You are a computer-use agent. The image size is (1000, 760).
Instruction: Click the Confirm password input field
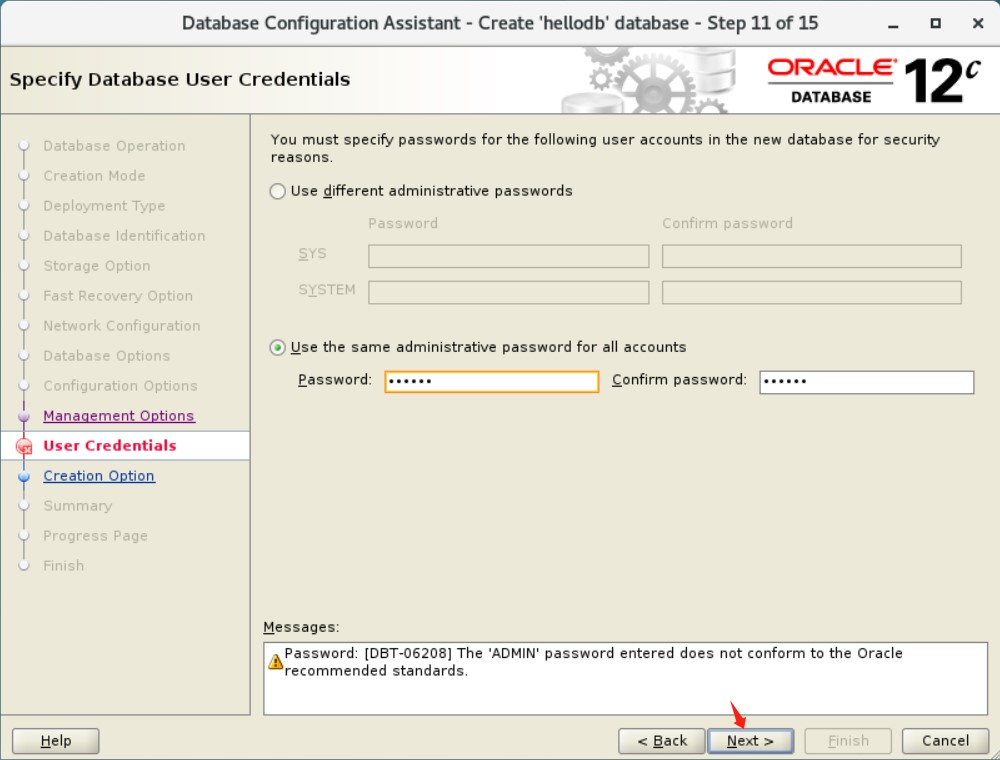pos(867,382)
